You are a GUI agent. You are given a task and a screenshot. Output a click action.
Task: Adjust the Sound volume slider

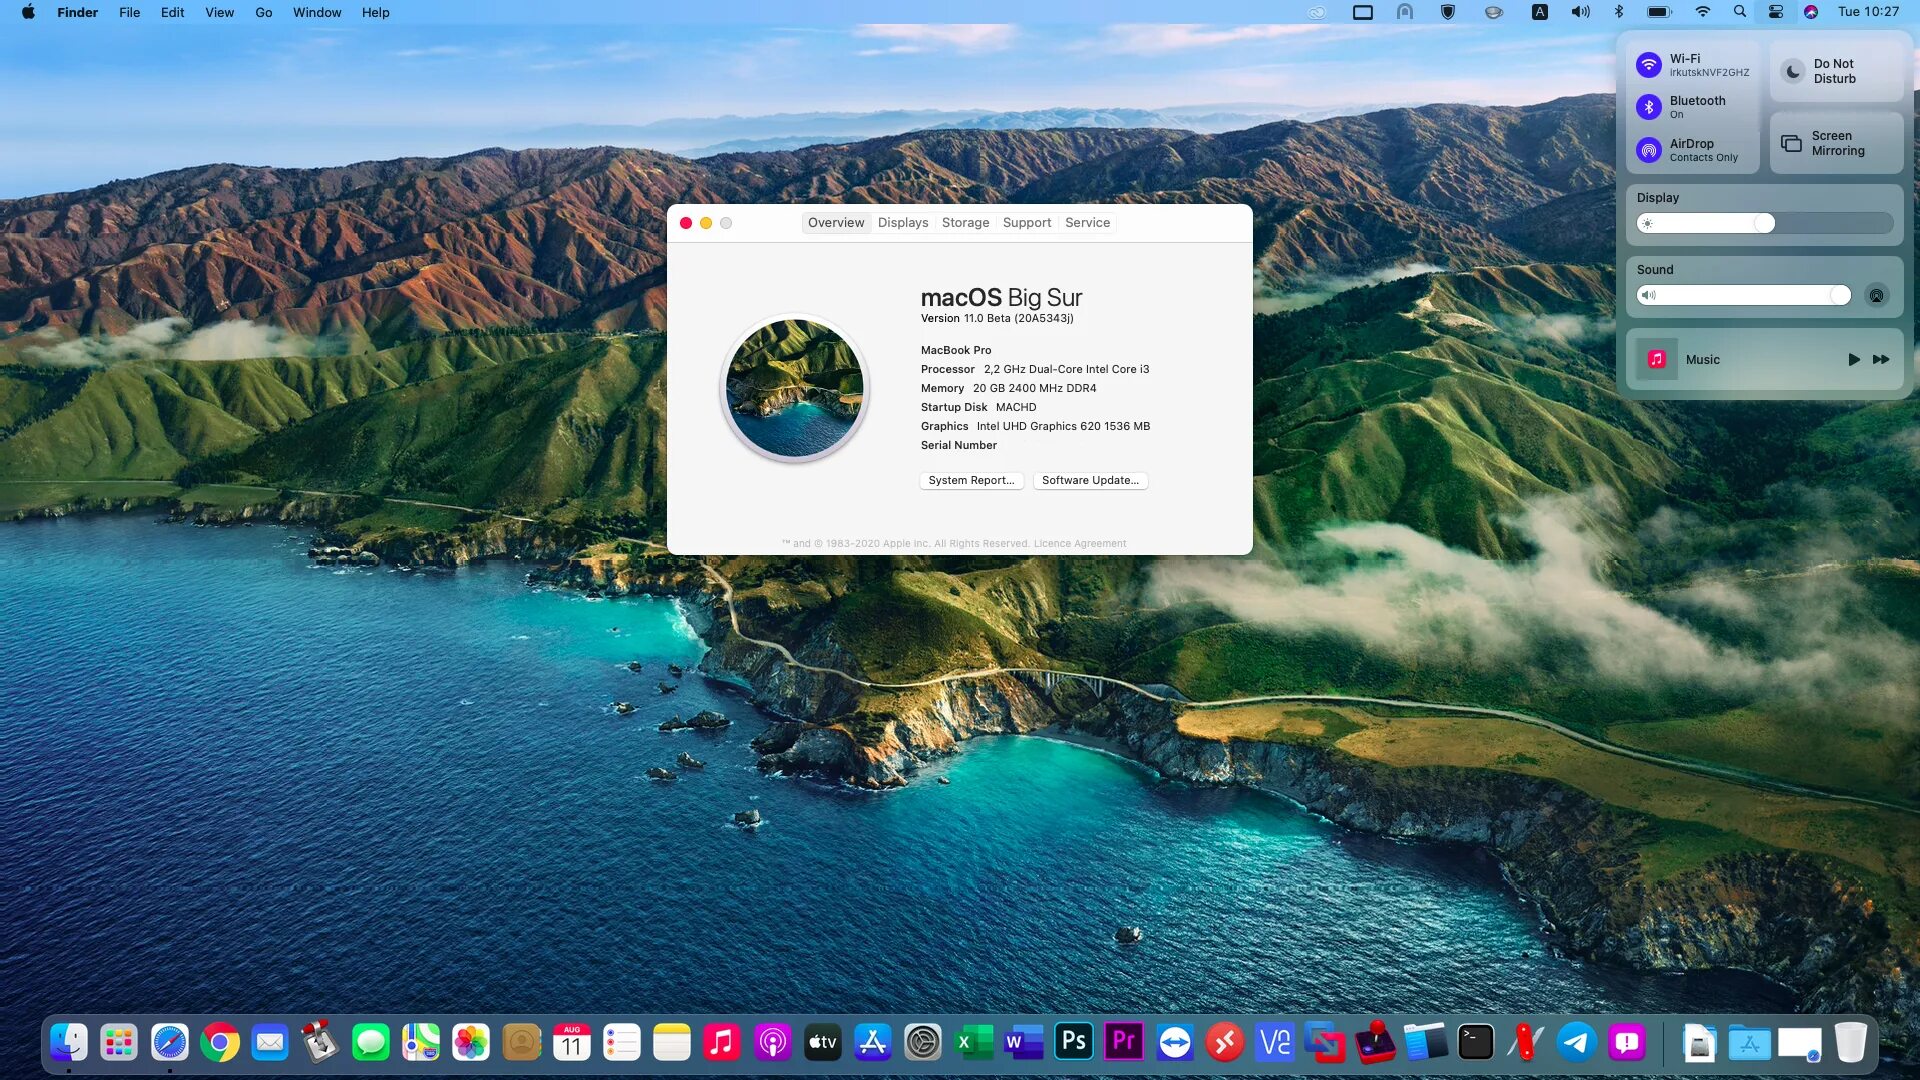[x=1743, y=295]
